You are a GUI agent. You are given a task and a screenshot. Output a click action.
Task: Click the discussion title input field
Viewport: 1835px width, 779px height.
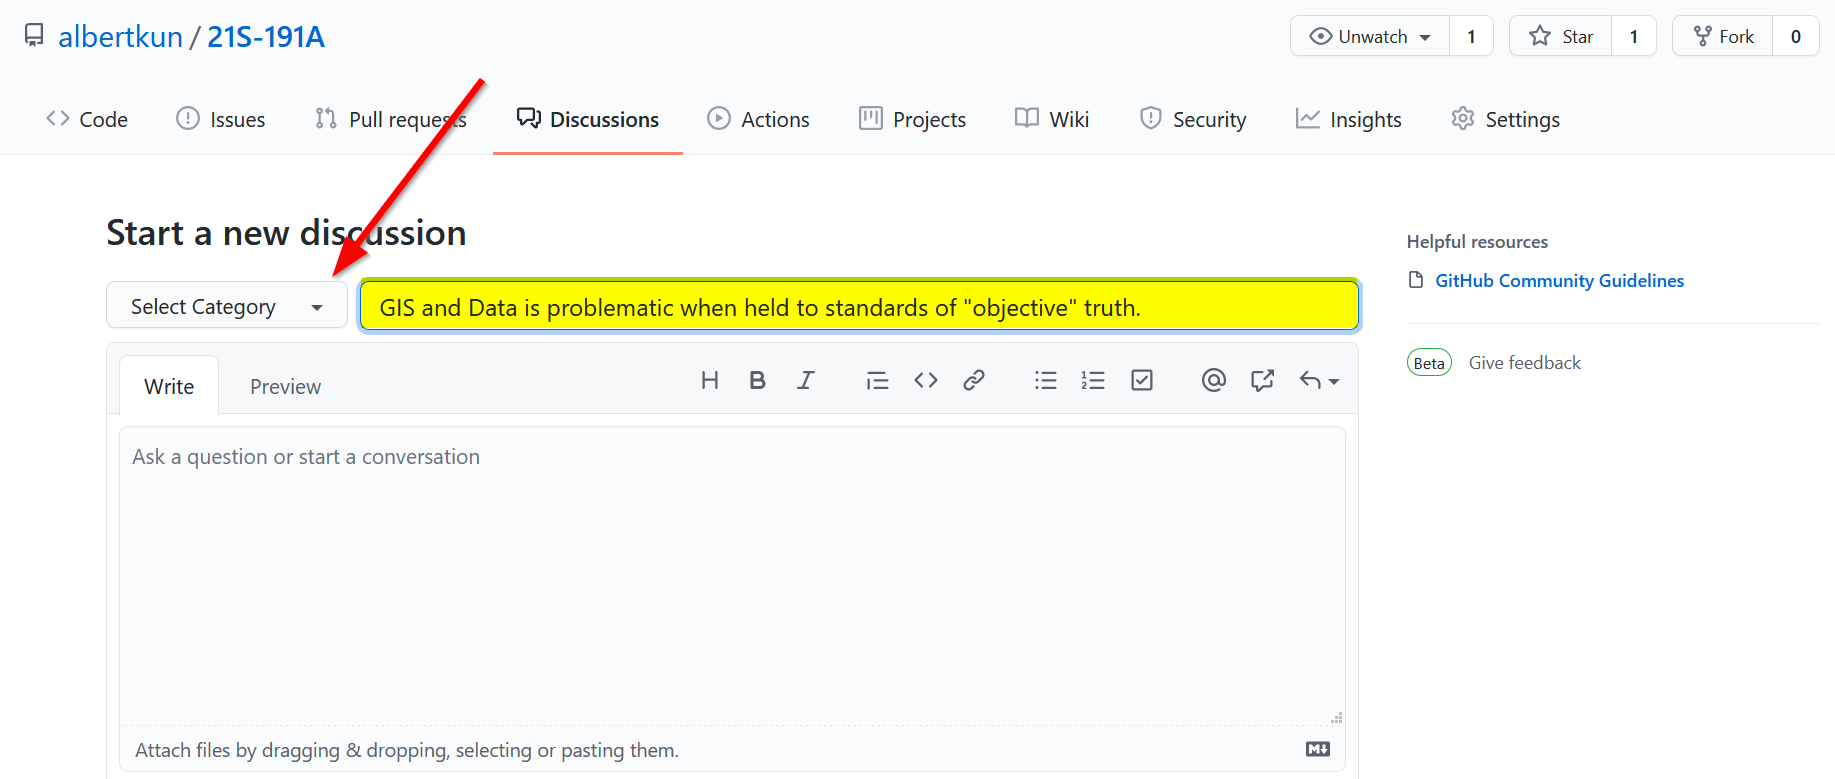(859, 306)
